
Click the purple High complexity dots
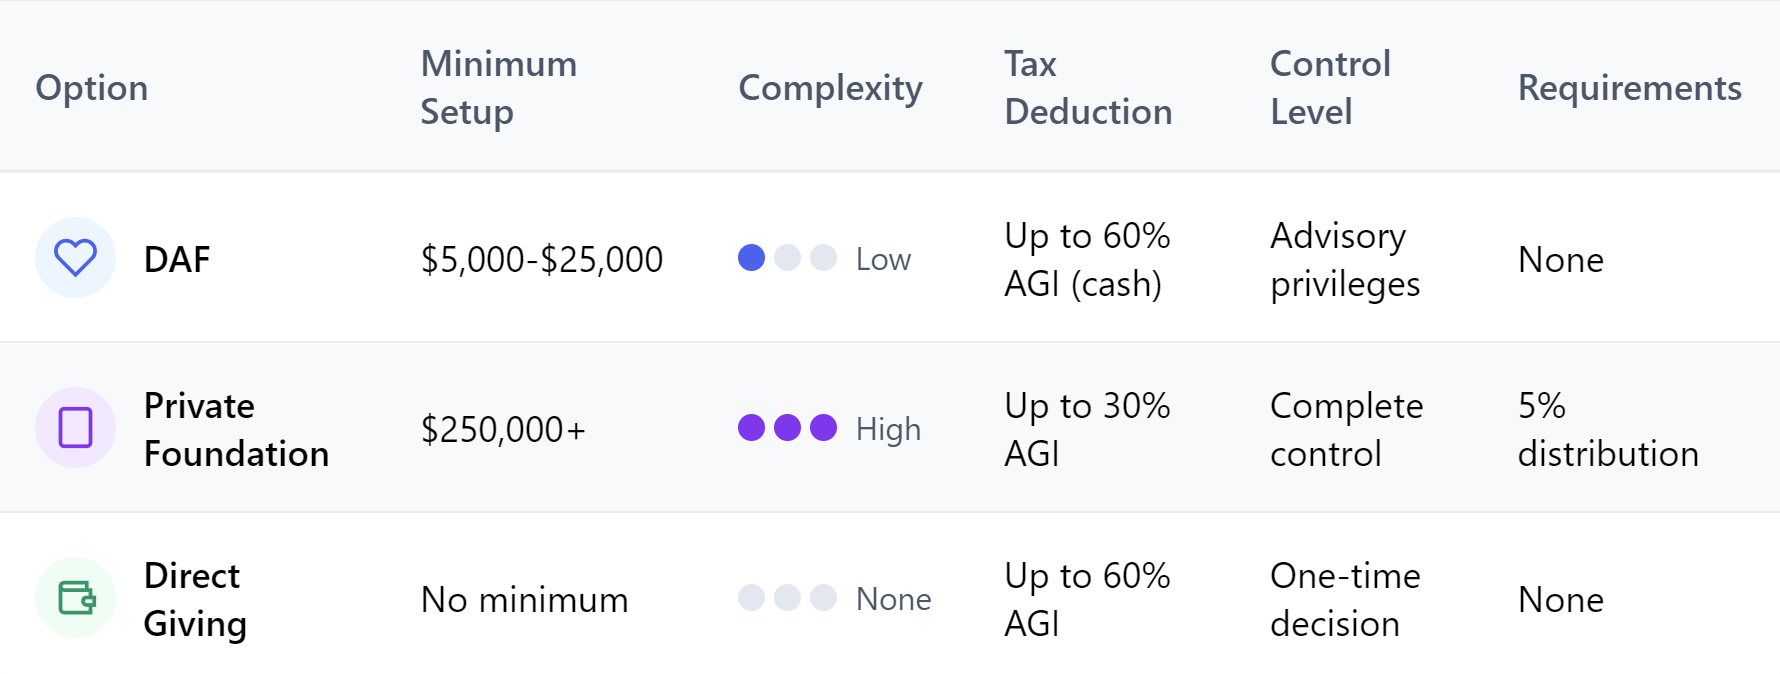click(x=787, y=428)
